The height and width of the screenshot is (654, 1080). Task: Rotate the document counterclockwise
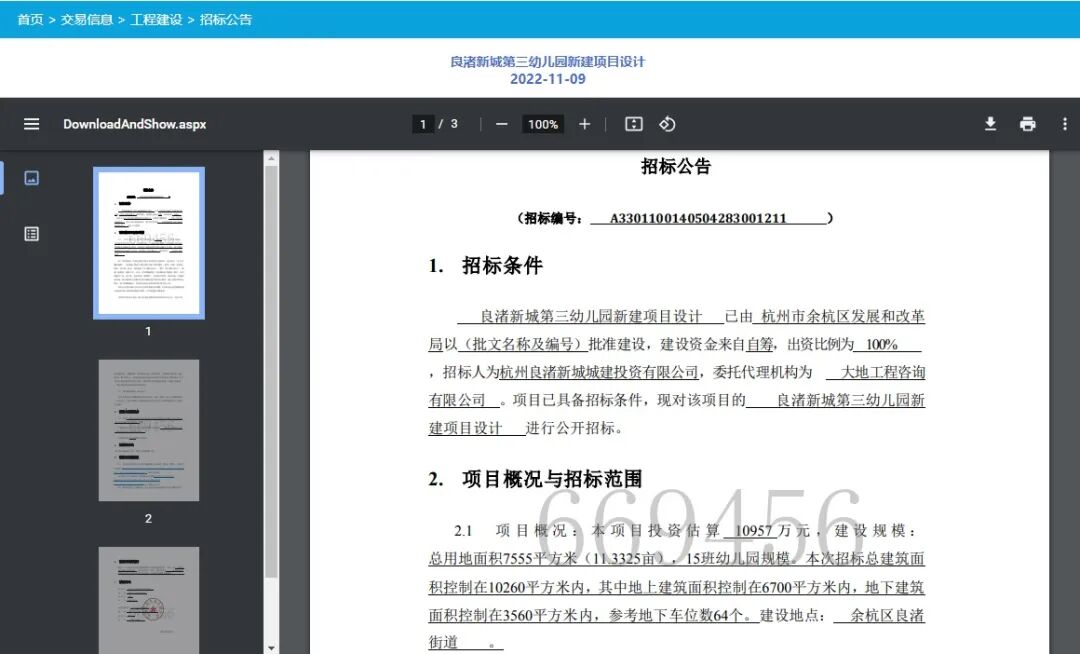[x=667, y=124]
